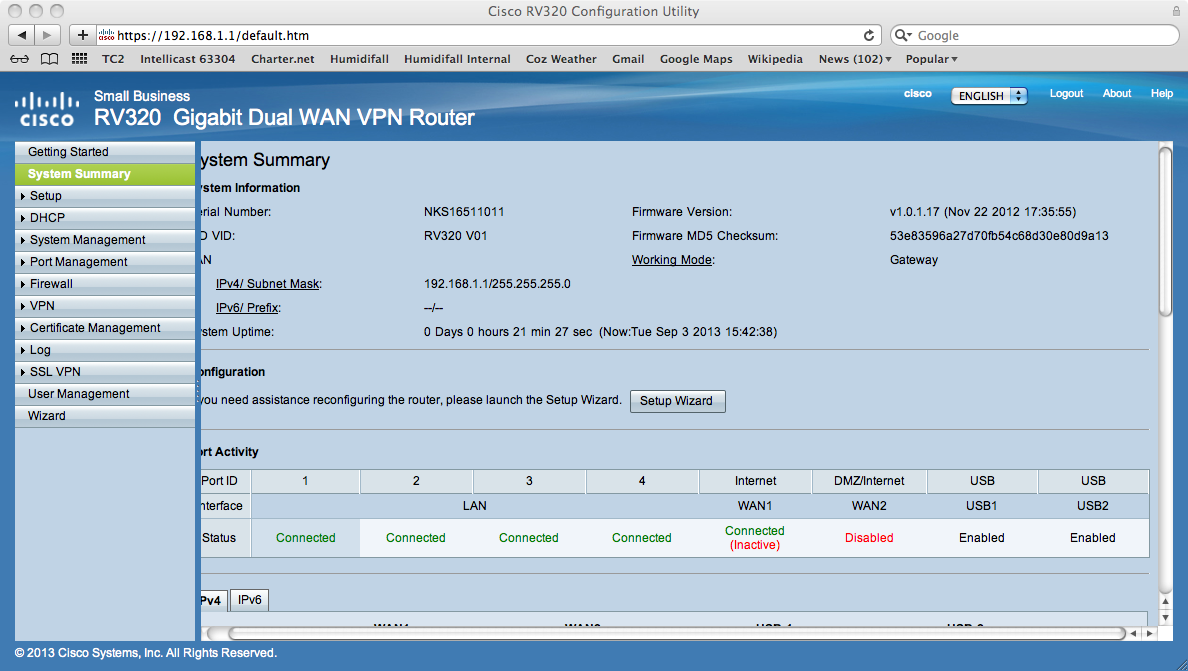Viewport: 1188px width, 671px height.
Task: Click the USB1 Enabled status
Action: [981, 538]
